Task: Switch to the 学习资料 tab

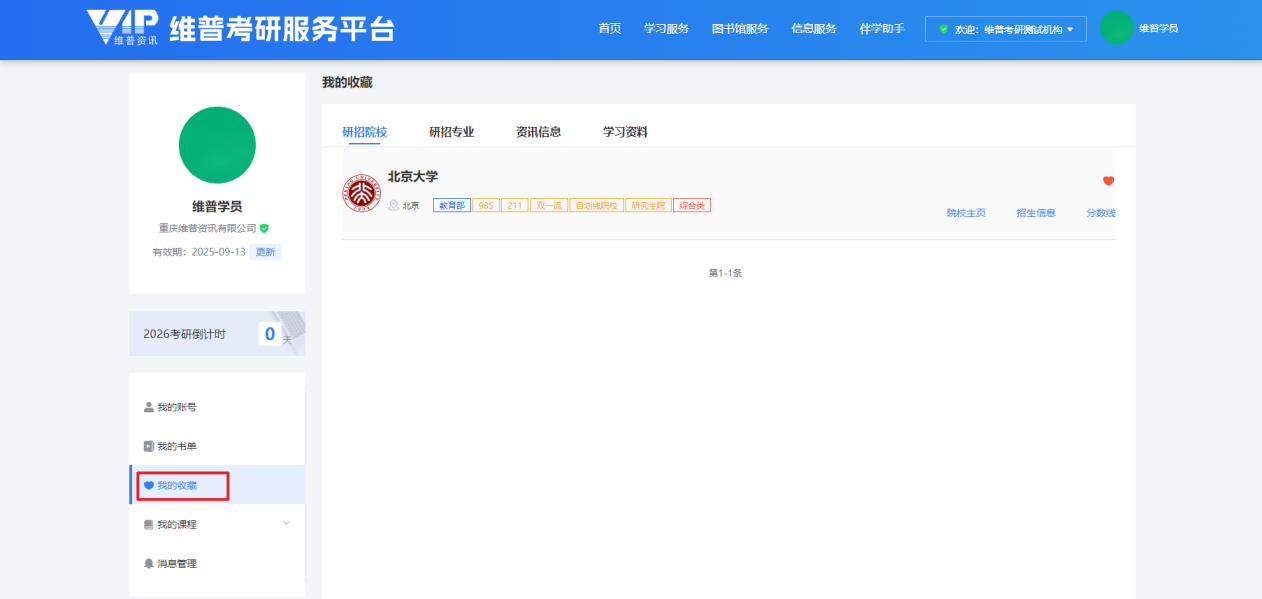Action: click(625, 132)
